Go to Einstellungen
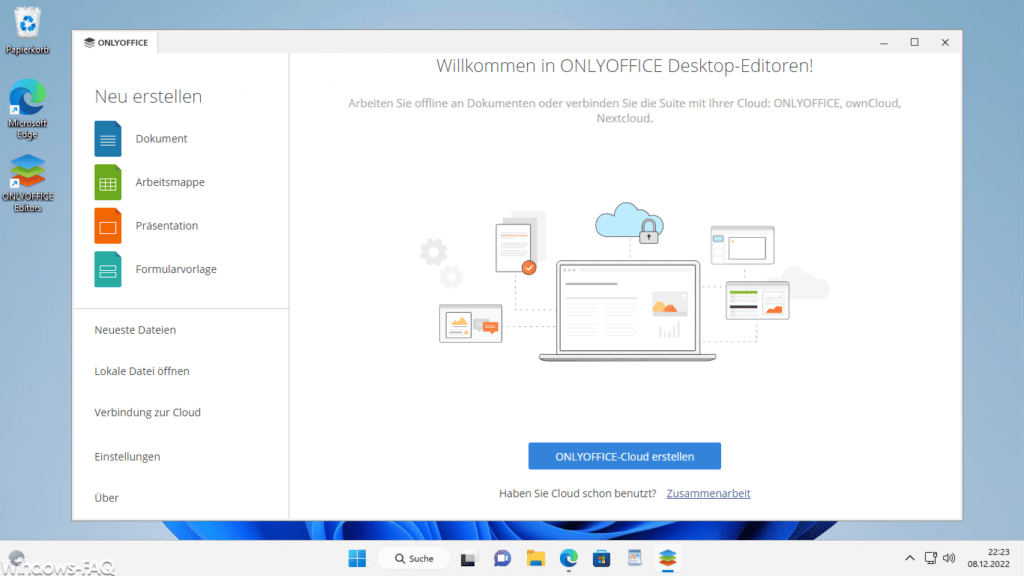 coord(127,456)
